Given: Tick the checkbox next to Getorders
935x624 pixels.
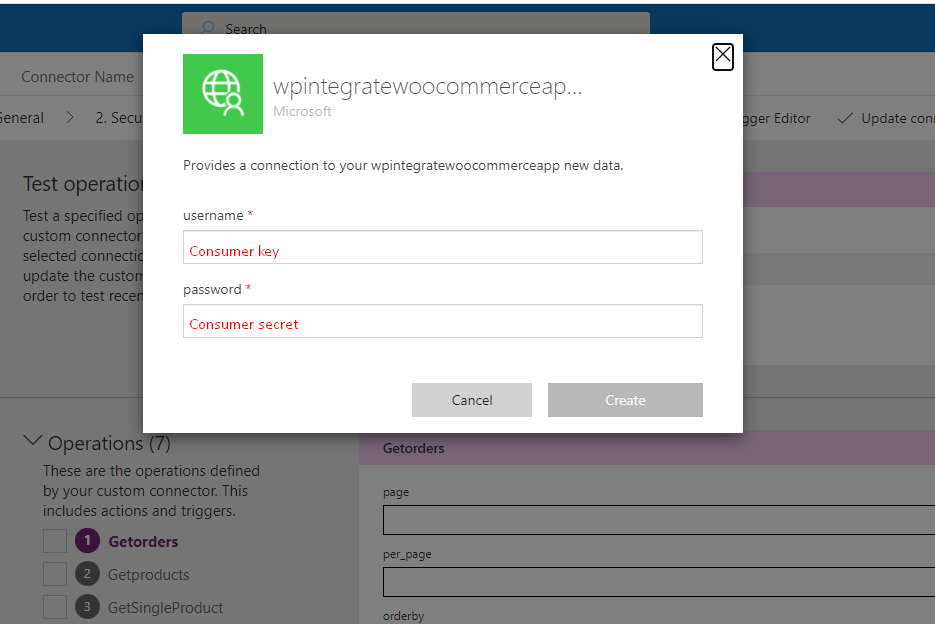Looking at the screenshot, I should 55,541.
